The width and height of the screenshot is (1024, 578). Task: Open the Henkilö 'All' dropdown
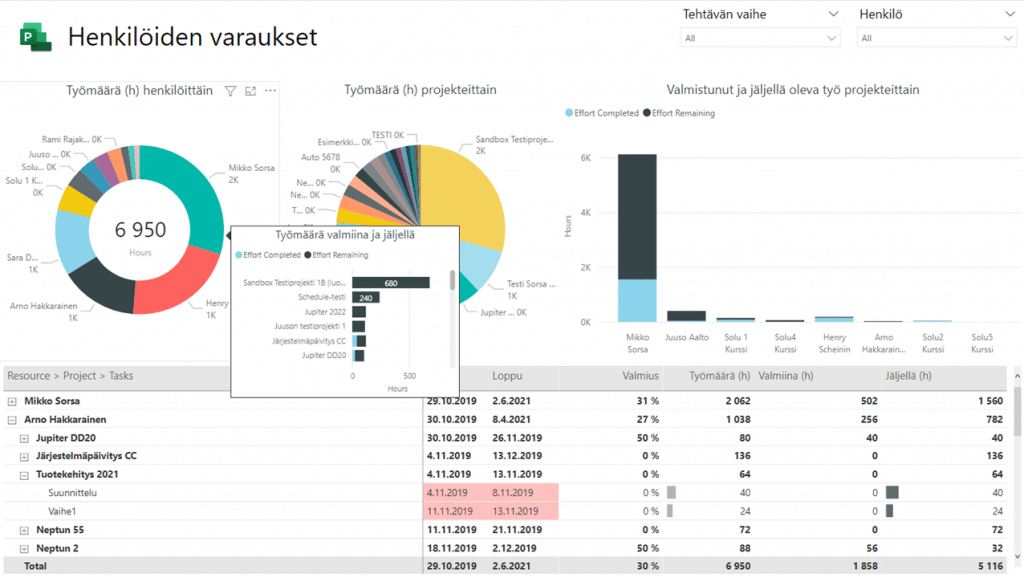tap(937, 38)
